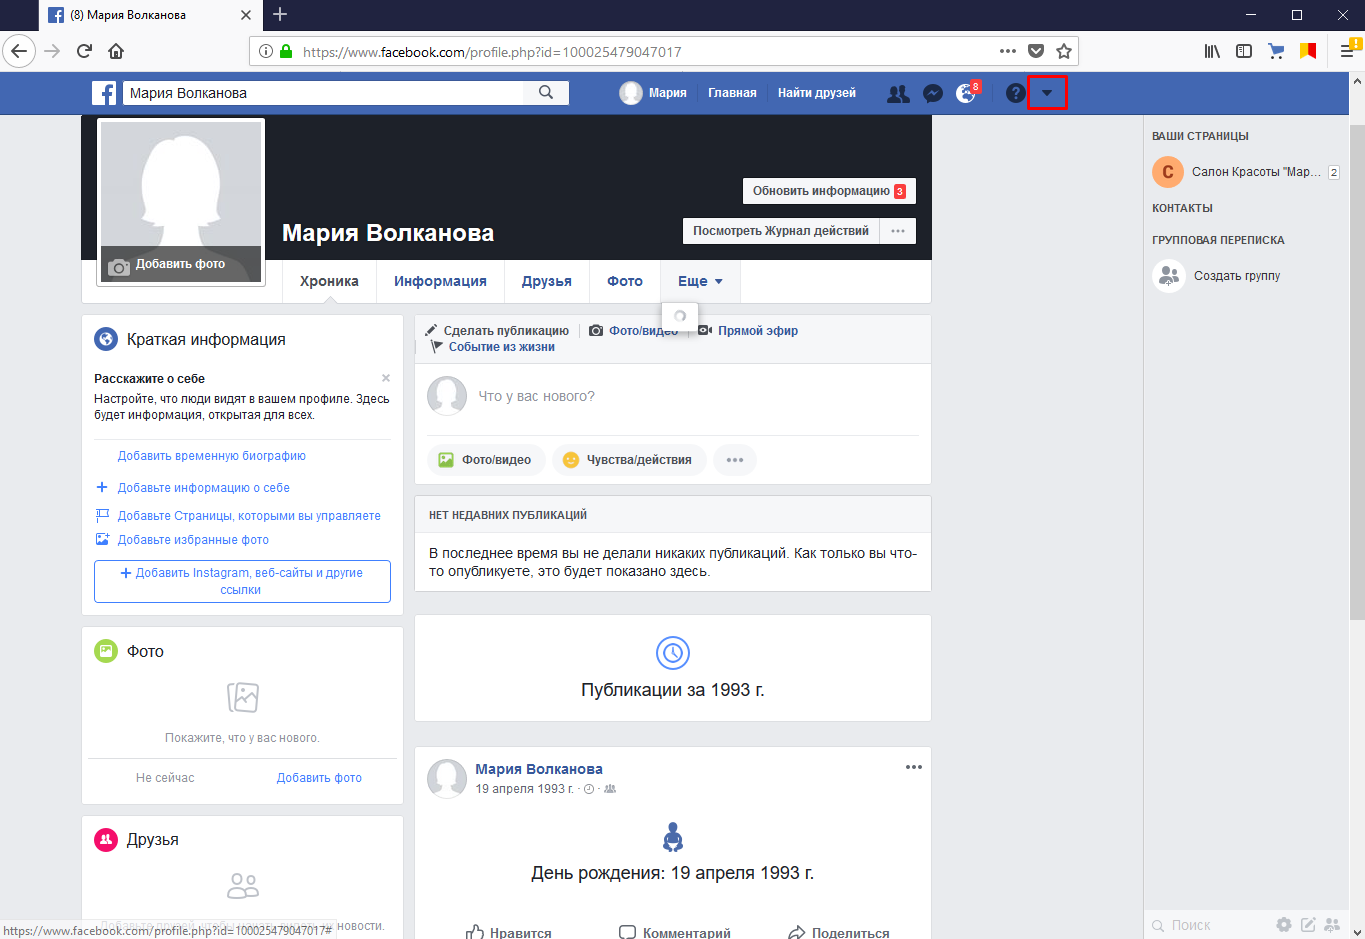Switch to the Друзья tab
Image resolution: width=1365 pixels, height=939 pixels.
[547, 281]
